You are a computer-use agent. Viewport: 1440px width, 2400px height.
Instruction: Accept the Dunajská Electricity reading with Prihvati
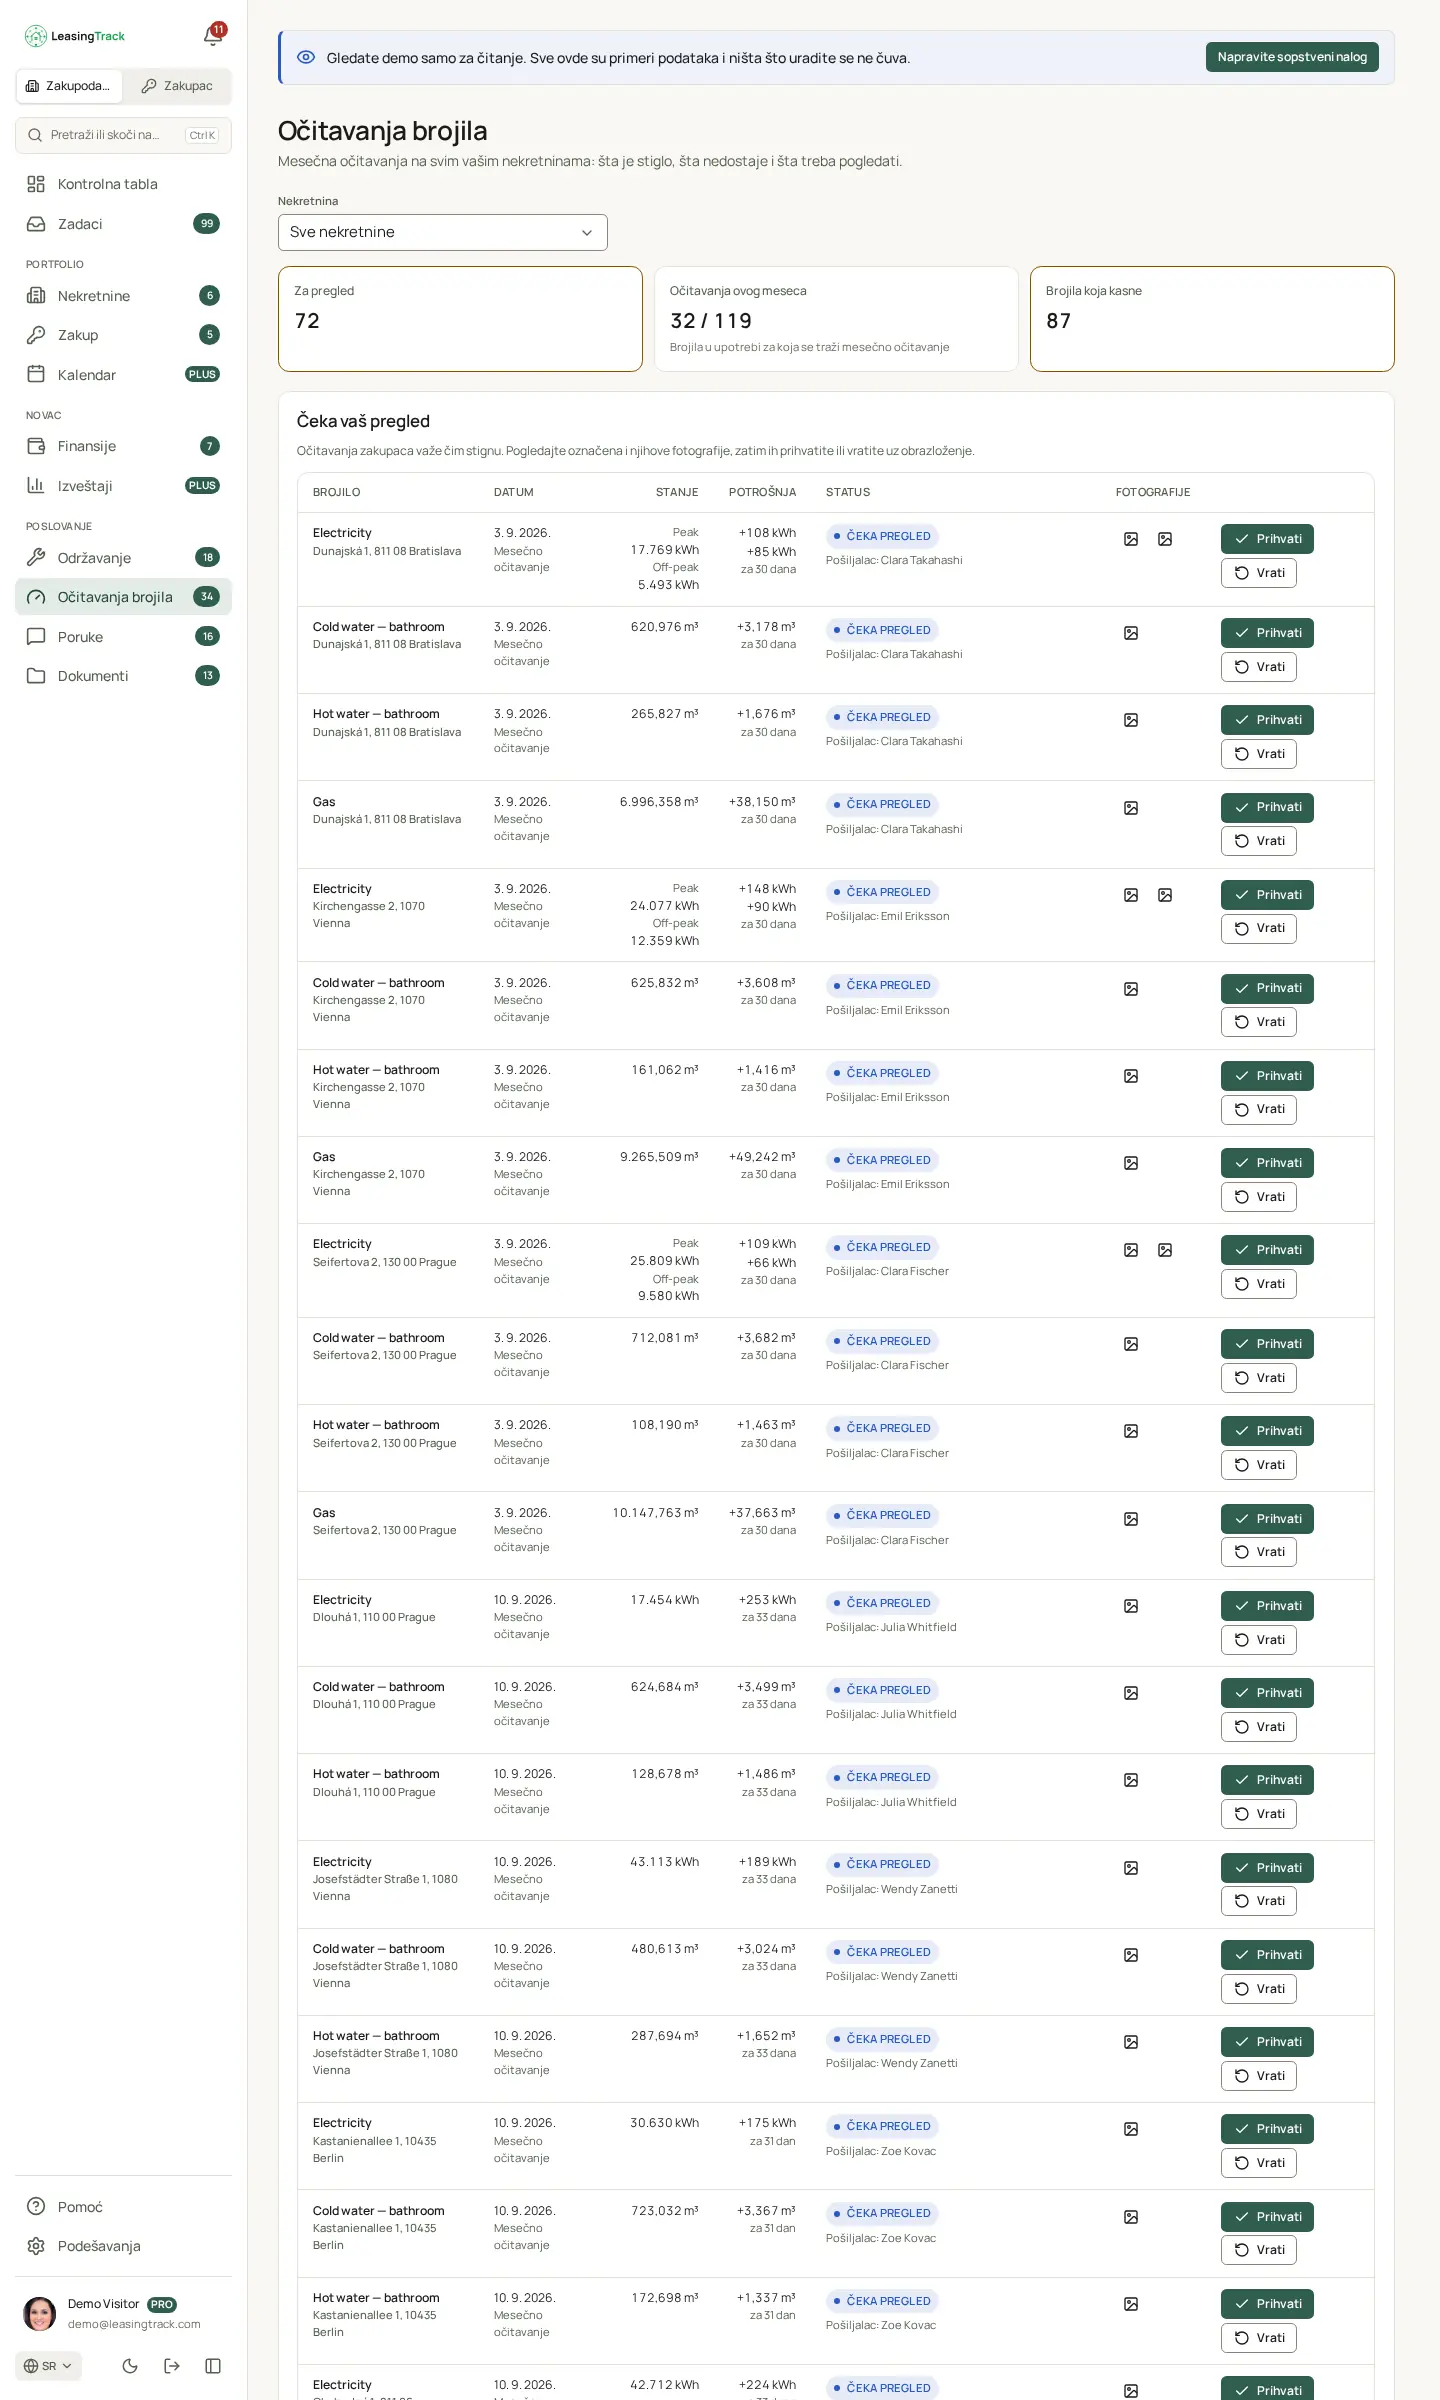pyautogui.click(x=1267, y=539)
